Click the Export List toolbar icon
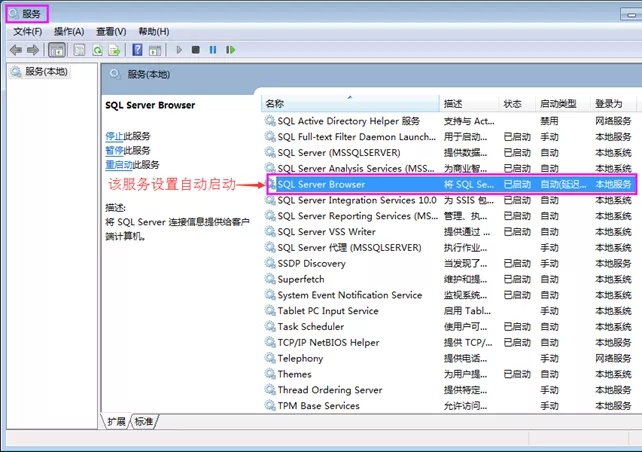Image resolution: width=642 pixels, height=452 pixels. click(x=115, y=49)
